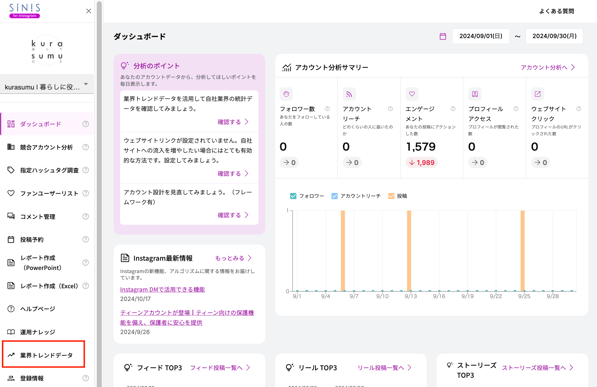Click help icon next to レポート作成 Excel

86,286
